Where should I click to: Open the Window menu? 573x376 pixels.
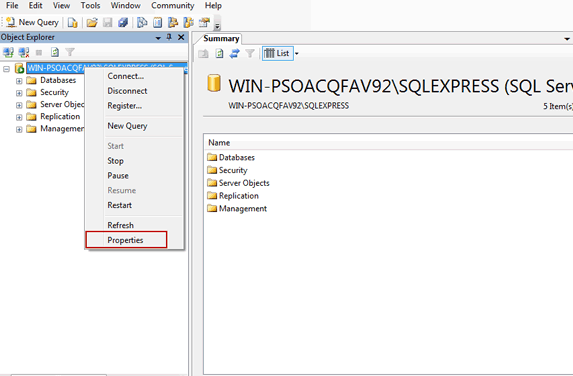pos(126,5)
